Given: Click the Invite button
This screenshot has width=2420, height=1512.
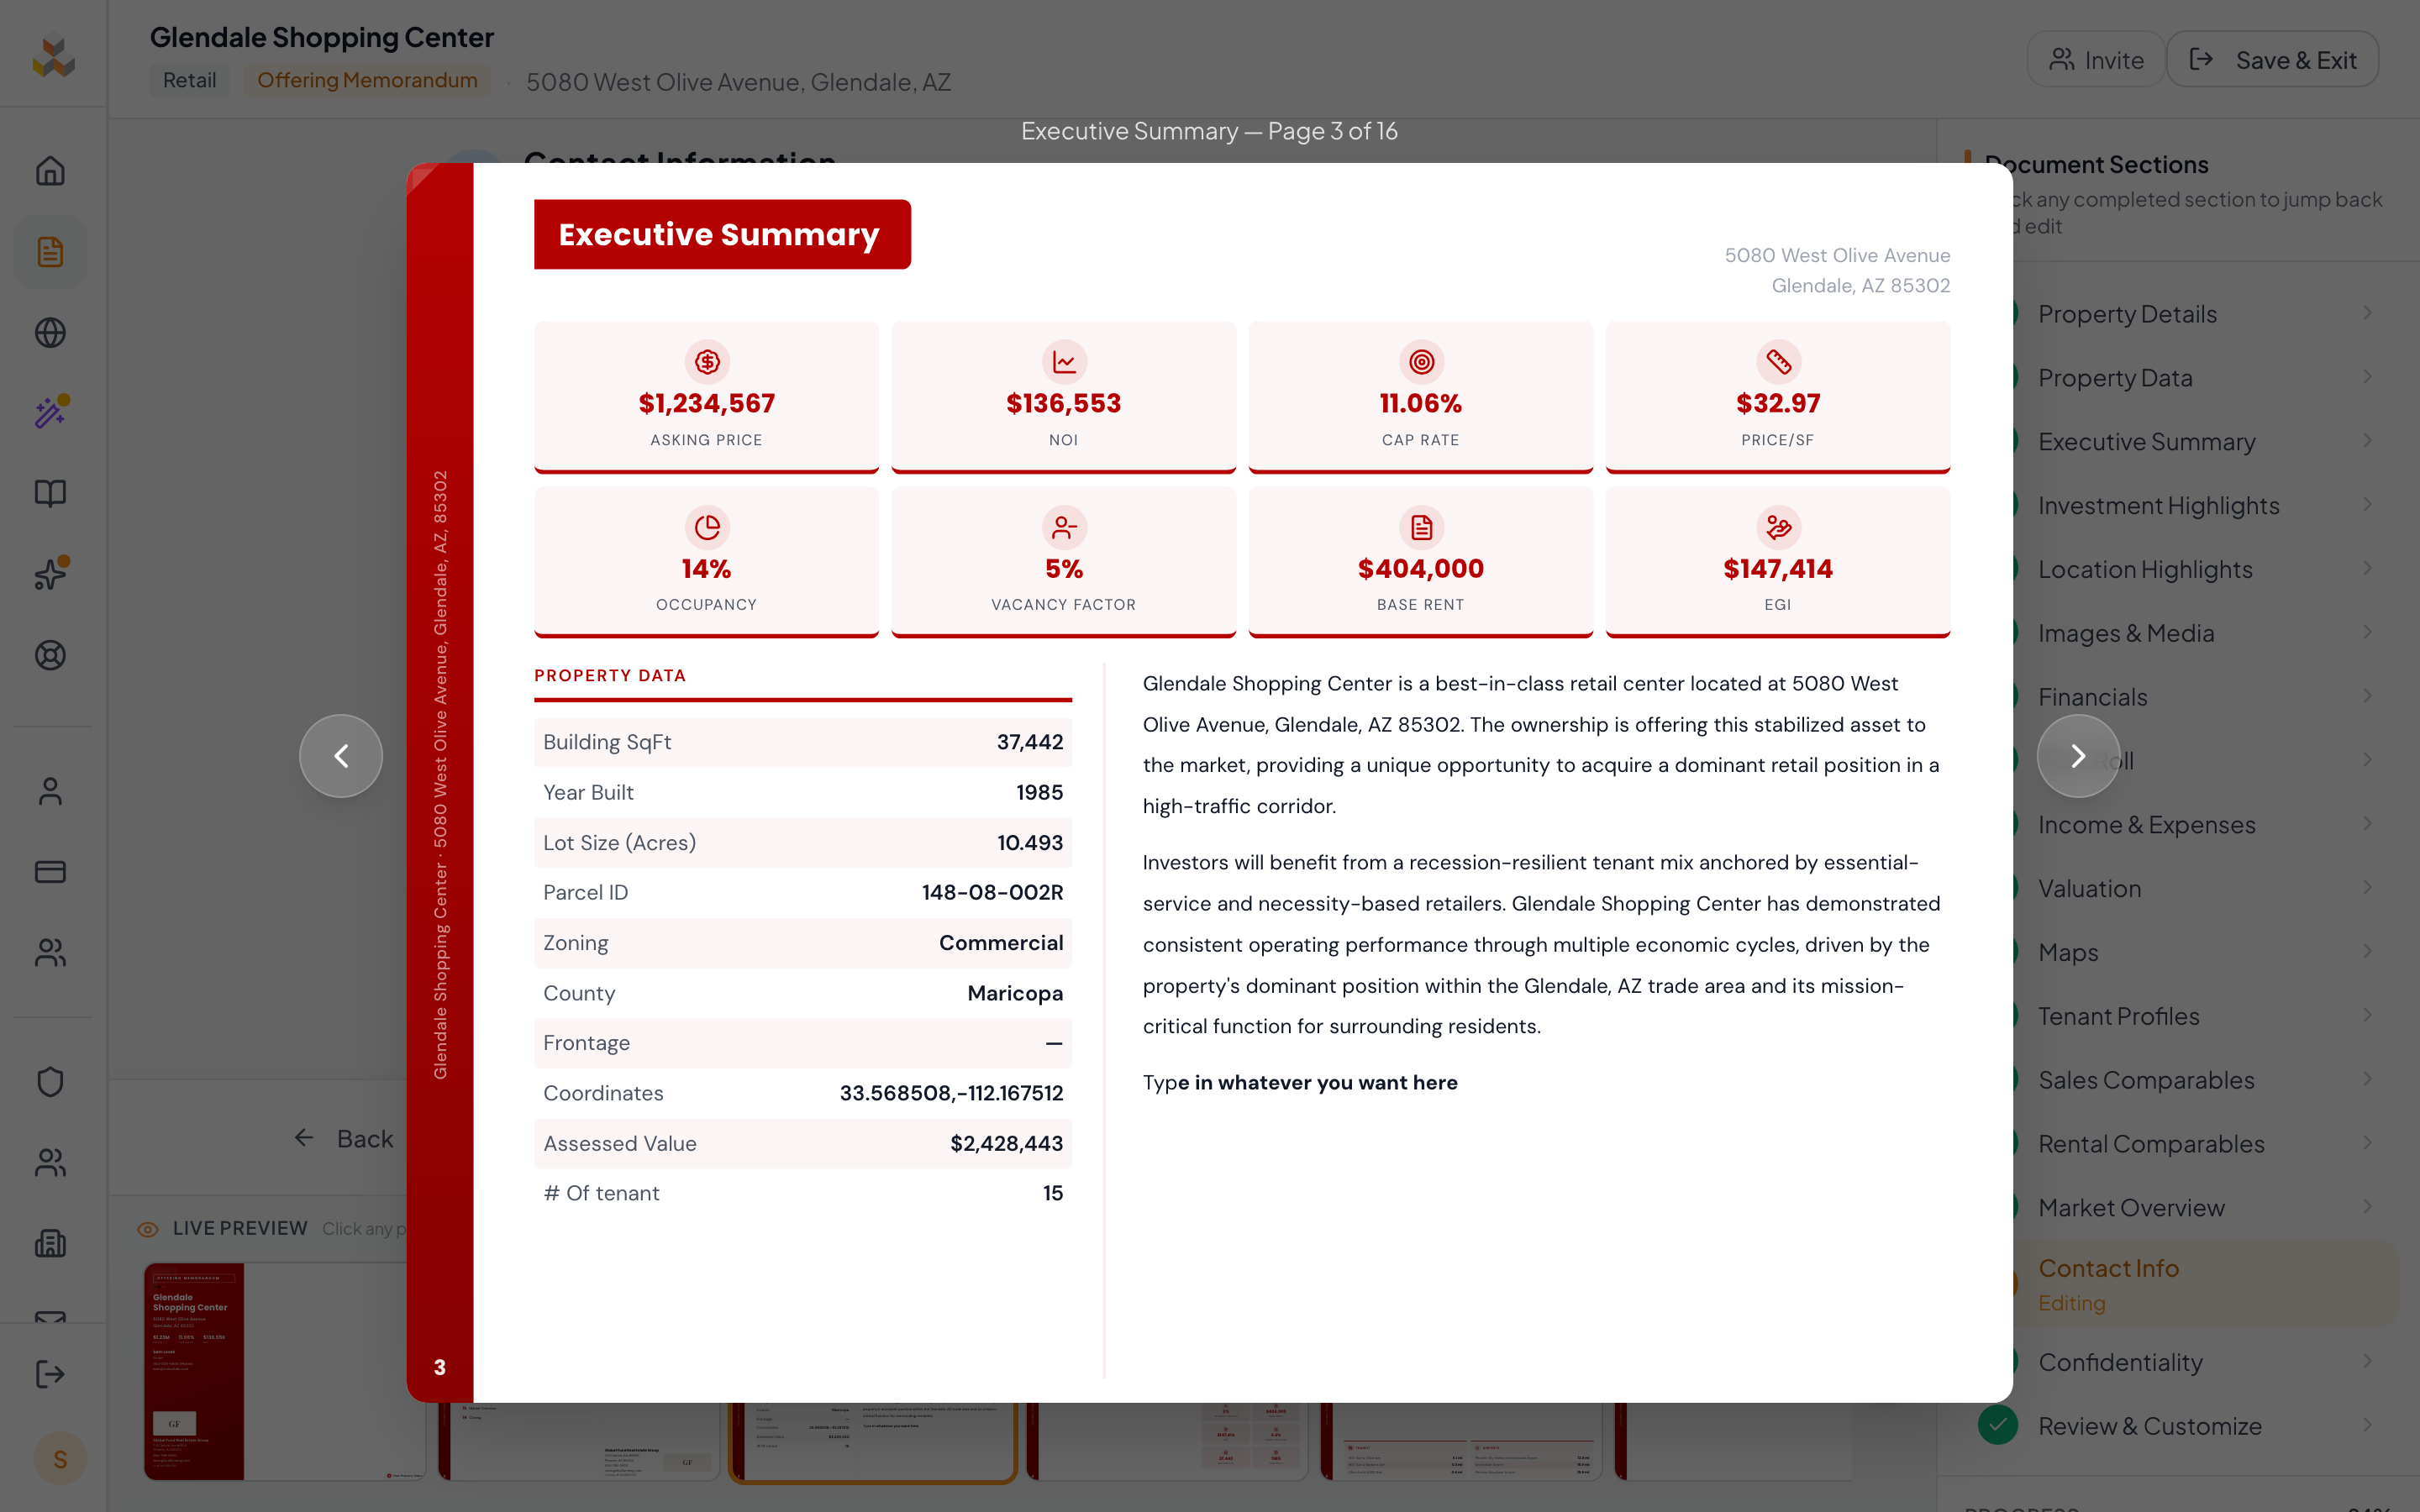Looking at the screenshot, I should point(2096,60).
